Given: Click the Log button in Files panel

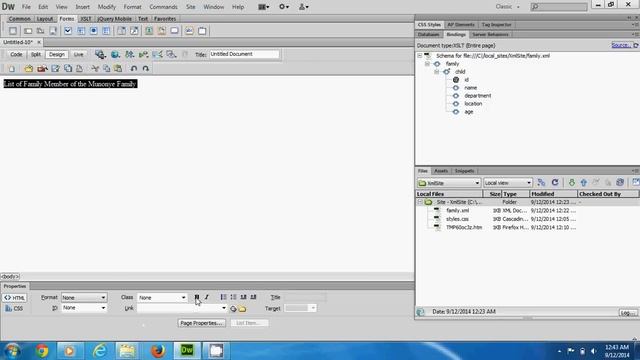Looking at the screenshot, I should (628, 313).
